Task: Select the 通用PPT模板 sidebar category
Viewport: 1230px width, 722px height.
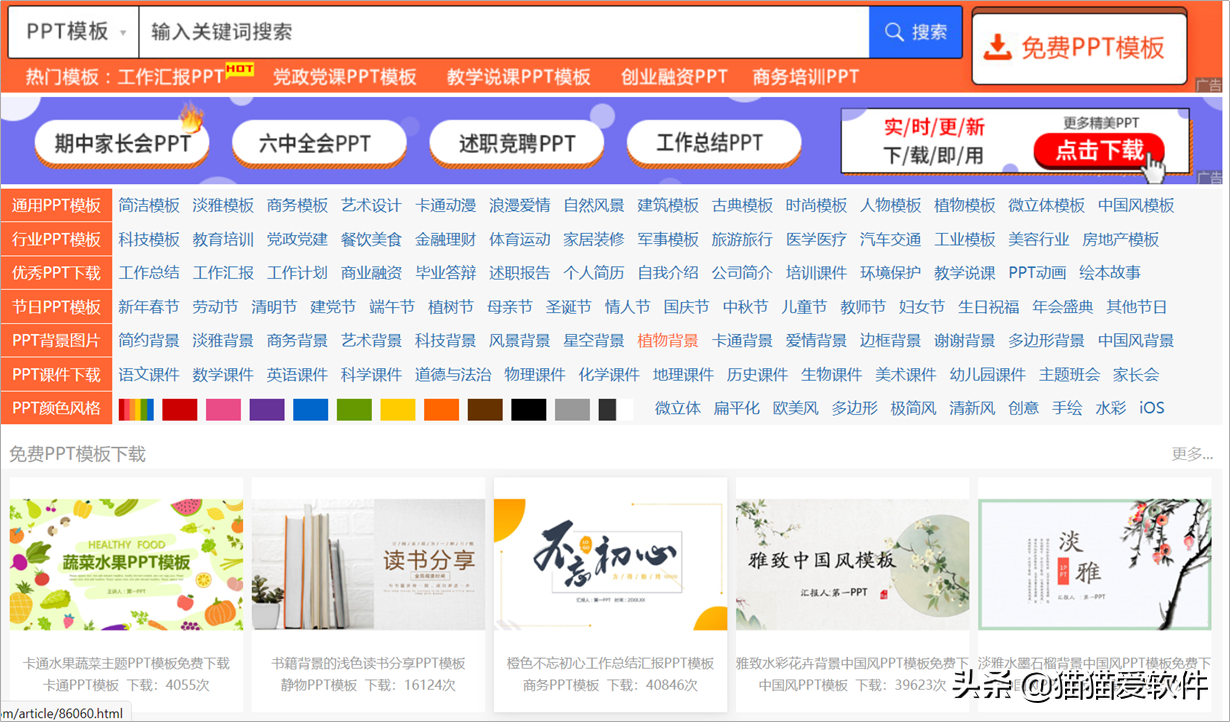Action: click(56, 205)
